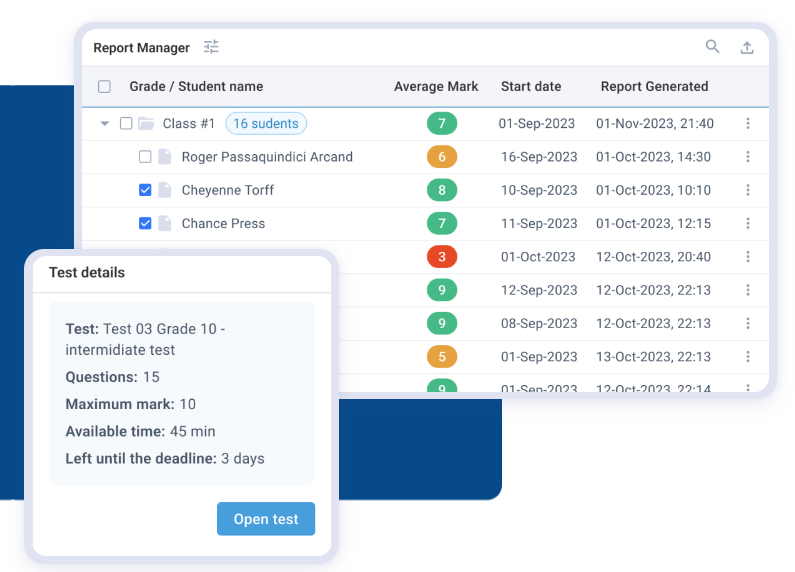The height and width of the screenshot is (572, 795).
Task: Uncheck the Chance Press checkbox
Action: [x=145, y=223]
